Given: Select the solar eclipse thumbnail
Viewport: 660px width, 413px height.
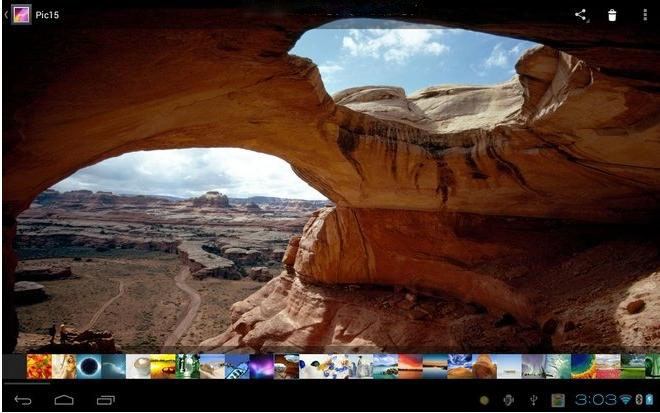Looking at the screenshot, I should point(89,366).
